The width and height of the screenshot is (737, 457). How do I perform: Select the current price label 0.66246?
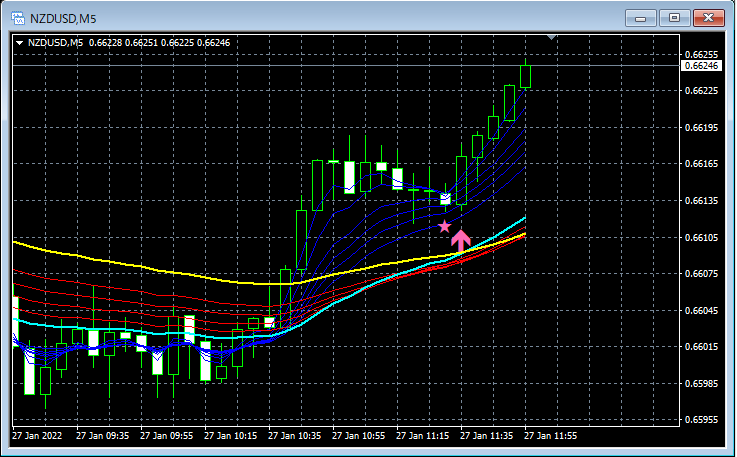pos(701,66)
